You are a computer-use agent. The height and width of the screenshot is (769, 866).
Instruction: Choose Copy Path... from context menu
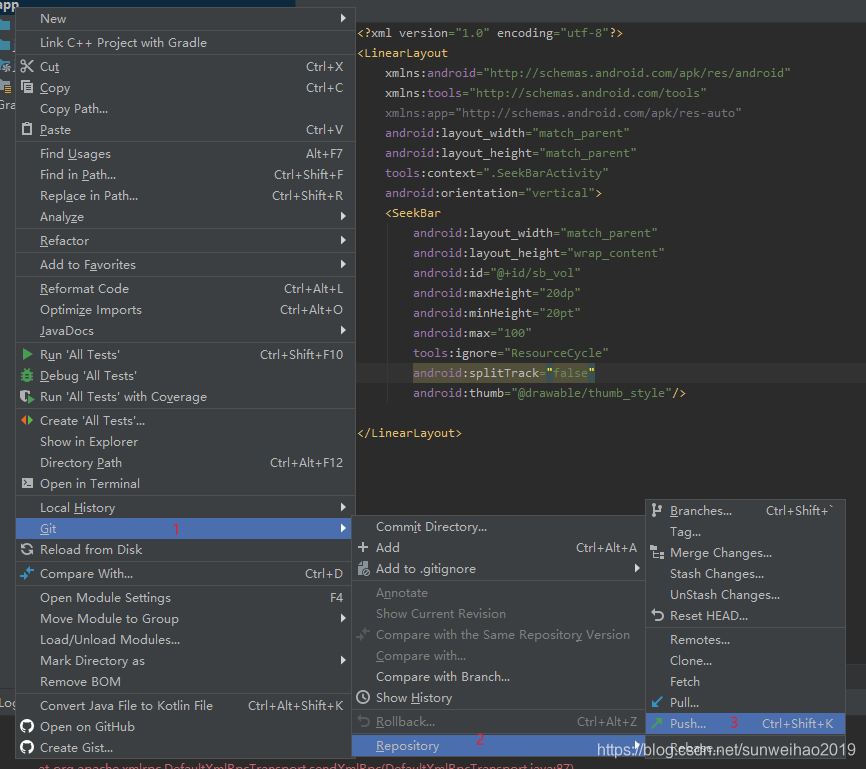point(185,108)
